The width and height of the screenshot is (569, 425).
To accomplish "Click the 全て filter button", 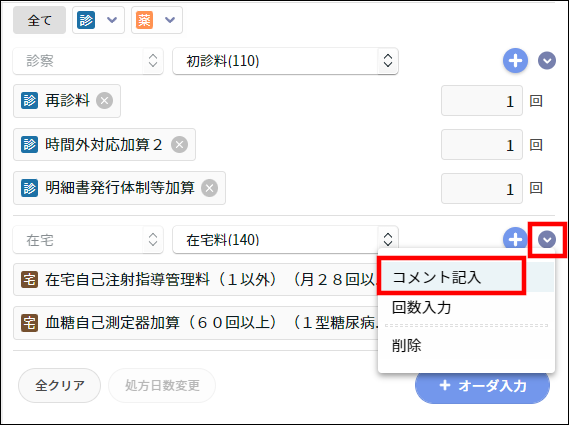I will 40,20.
